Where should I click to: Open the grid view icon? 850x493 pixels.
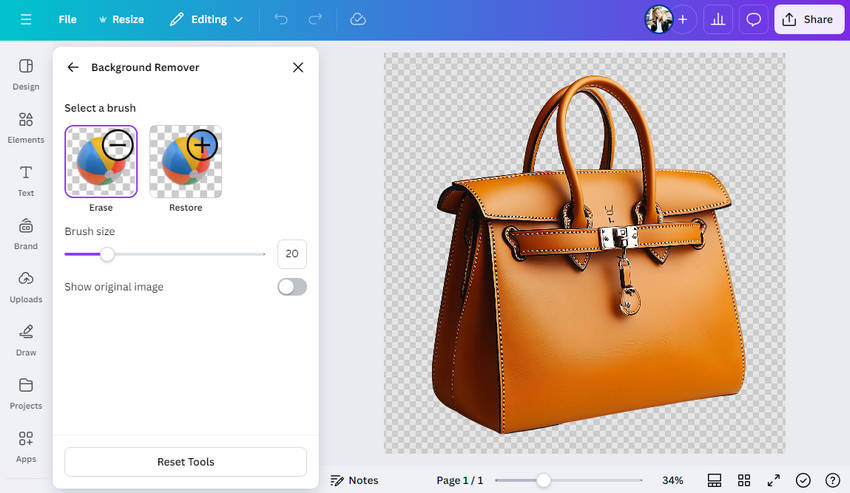[744, 481]
